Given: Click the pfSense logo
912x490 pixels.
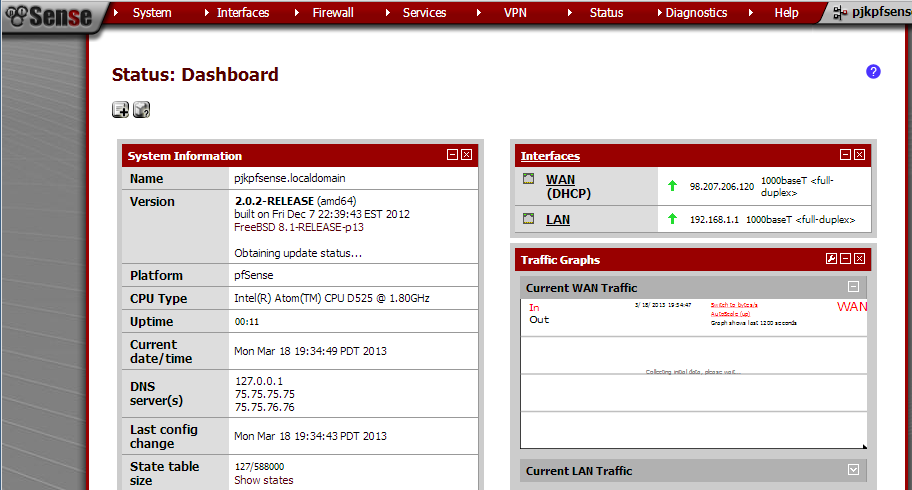Looking at the screenshot, I should 51,15.
